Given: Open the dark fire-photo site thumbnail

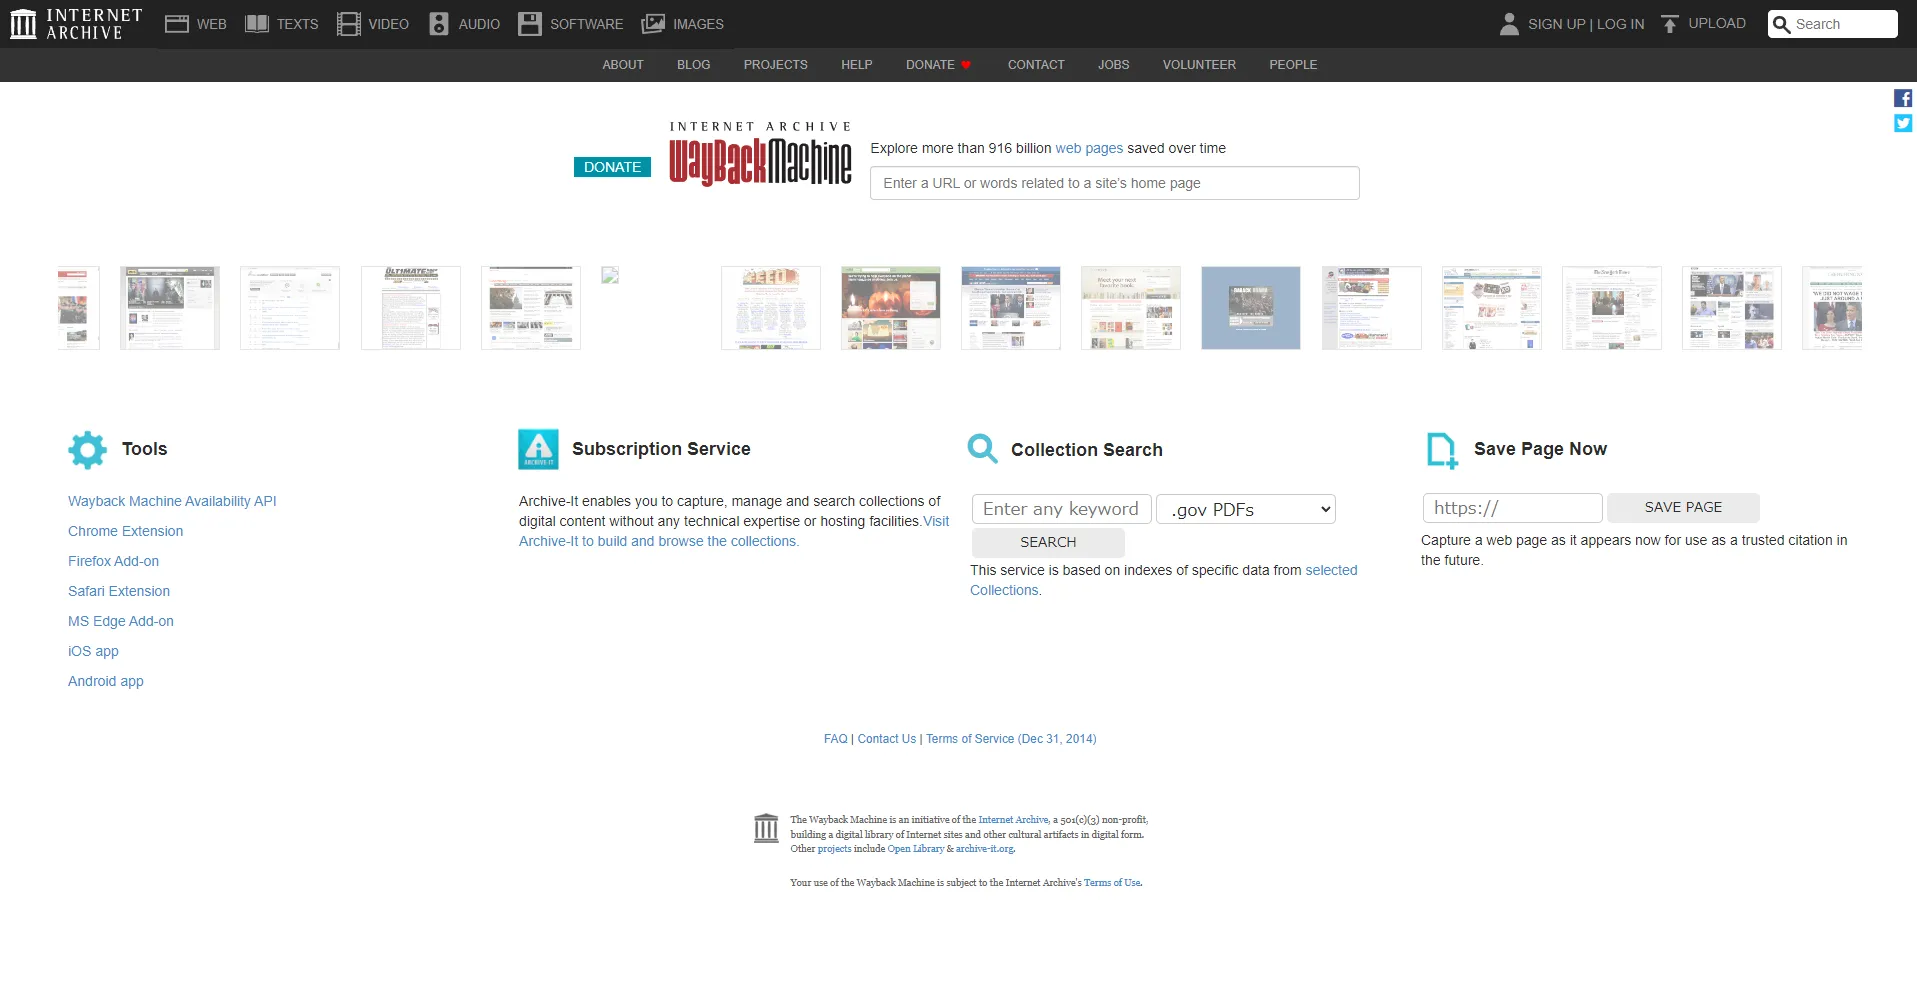Looking at the screenshot, I should [x=891, y=308].
